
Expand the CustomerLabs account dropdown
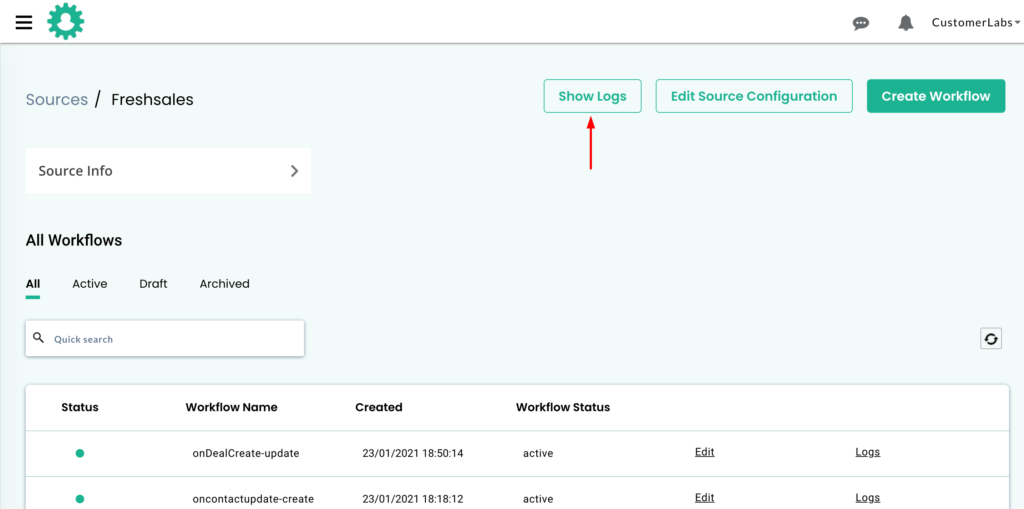pyautogui.click(x=976, y=23)
